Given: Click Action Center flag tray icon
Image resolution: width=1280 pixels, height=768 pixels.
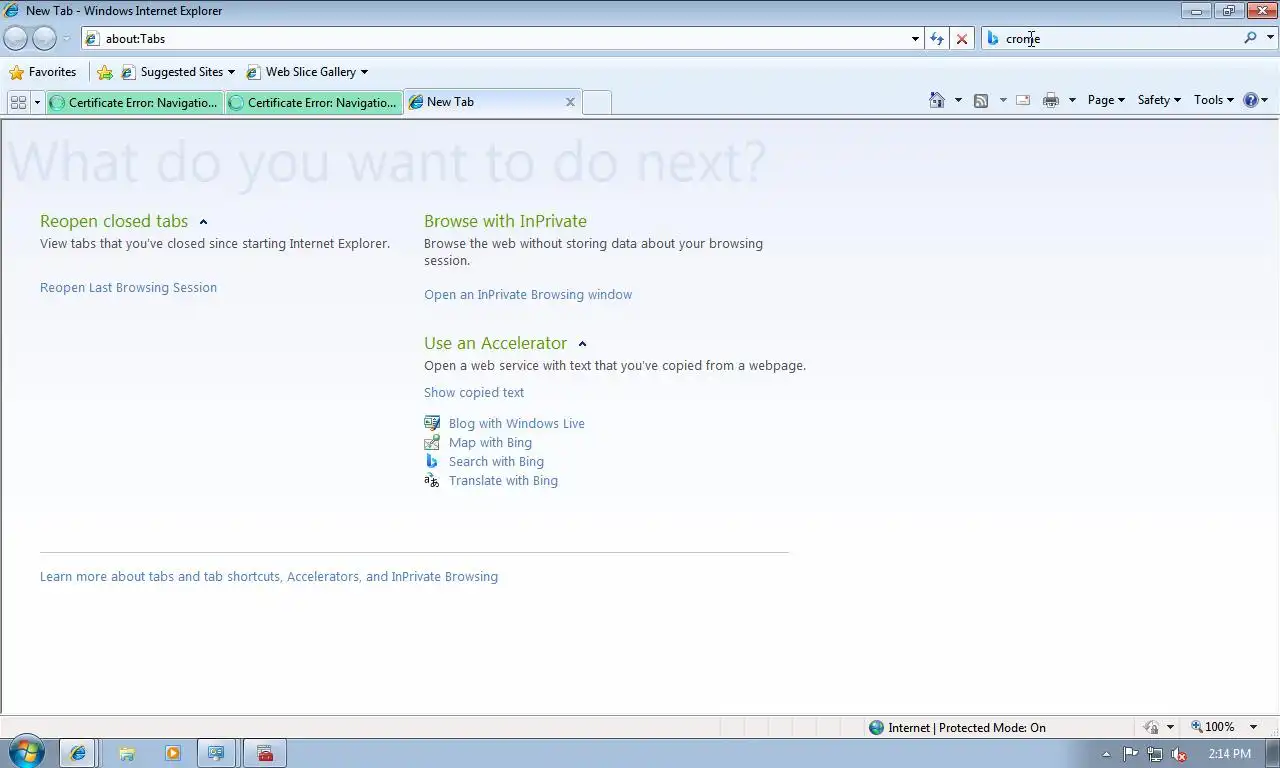Looking at the screenshot, I should tap(1131, 754).
